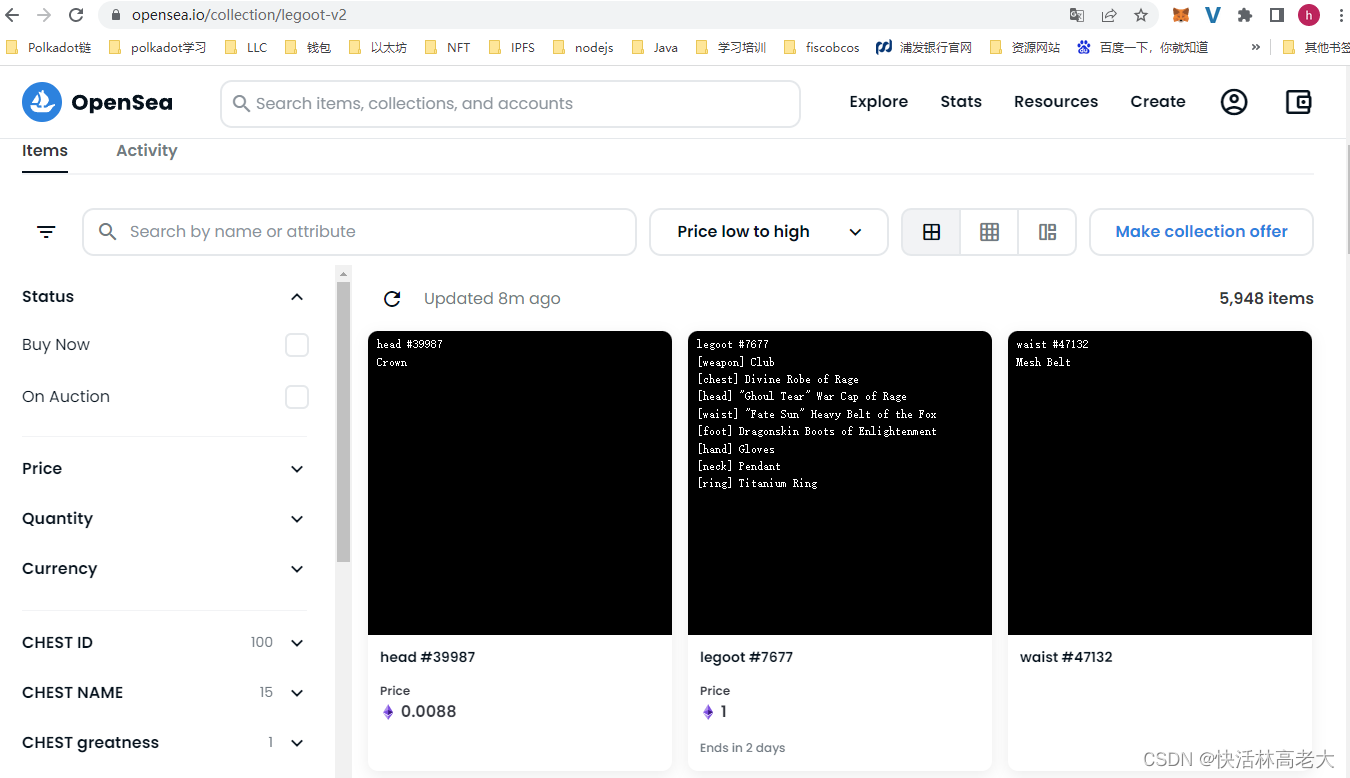
Task: Click the OpenSea logo icon
Action: point(42,102)
